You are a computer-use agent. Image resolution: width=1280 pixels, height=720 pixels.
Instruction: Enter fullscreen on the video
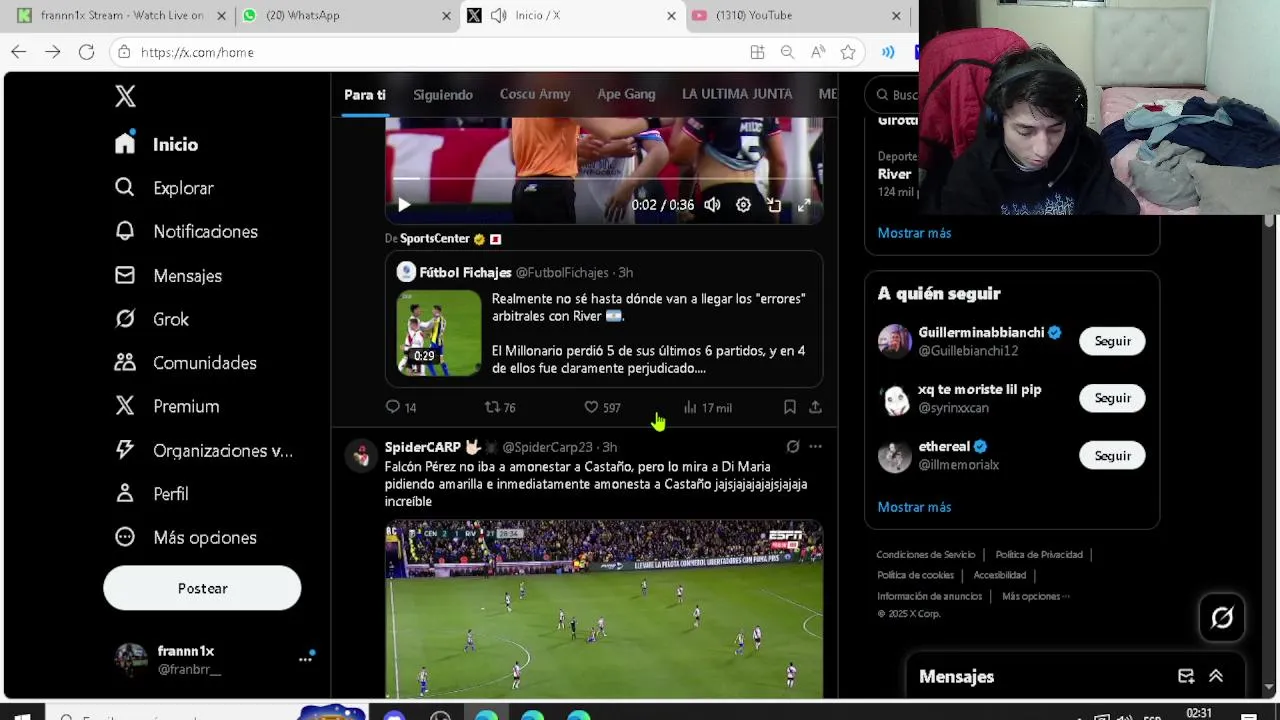pos(804,205)
